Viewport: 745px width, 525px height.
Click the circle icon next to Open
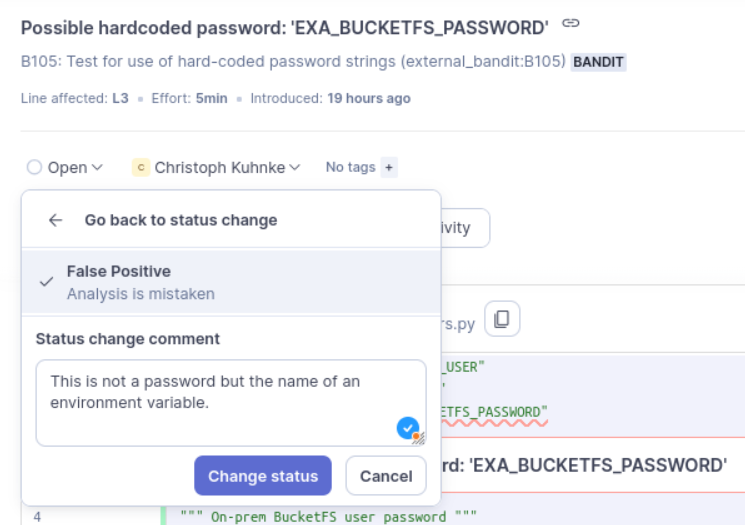(35, 168)
